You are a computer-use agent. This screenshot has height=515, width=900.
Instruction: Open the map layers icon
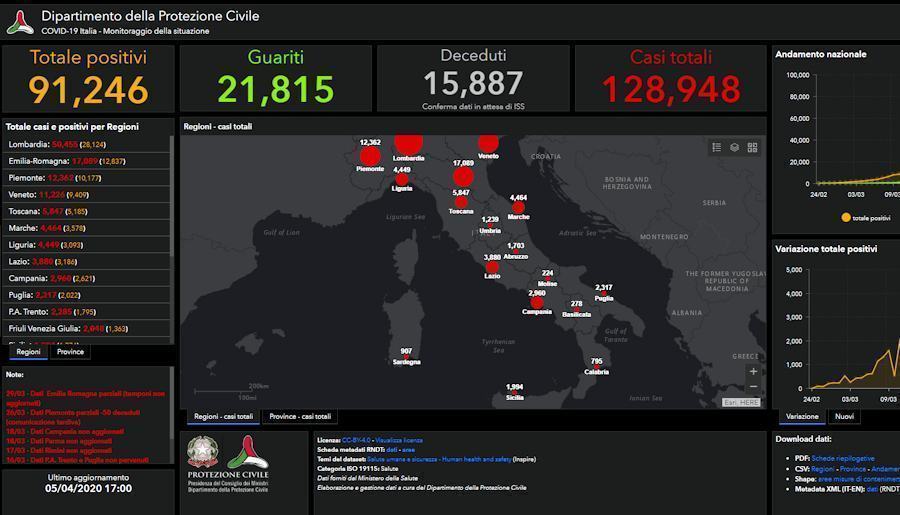point(734,147)
